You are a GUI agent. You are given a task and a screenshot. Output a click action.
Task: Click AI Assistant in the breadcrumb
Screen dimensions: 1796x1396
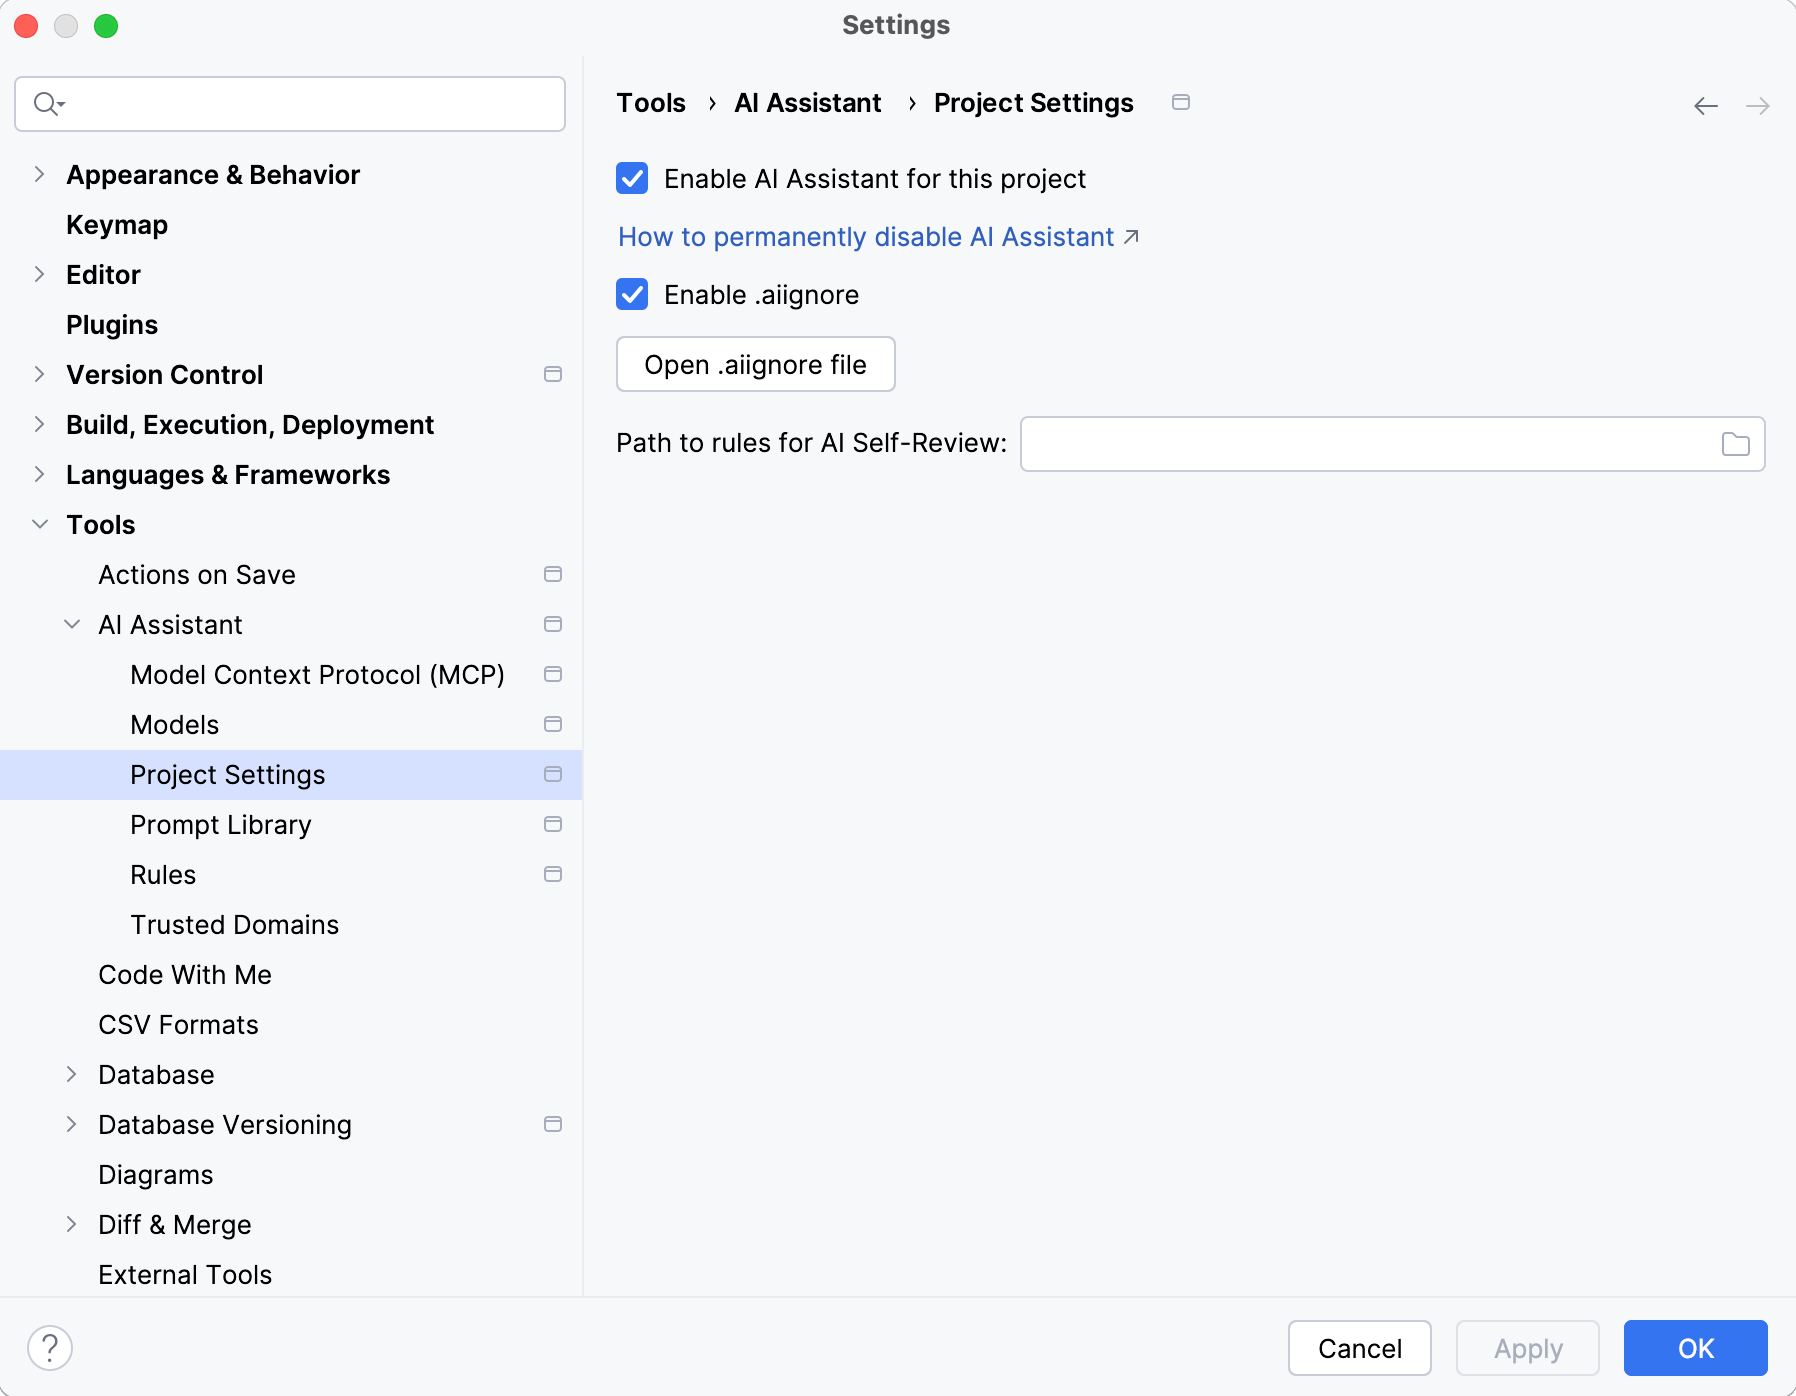coord(808,103)
